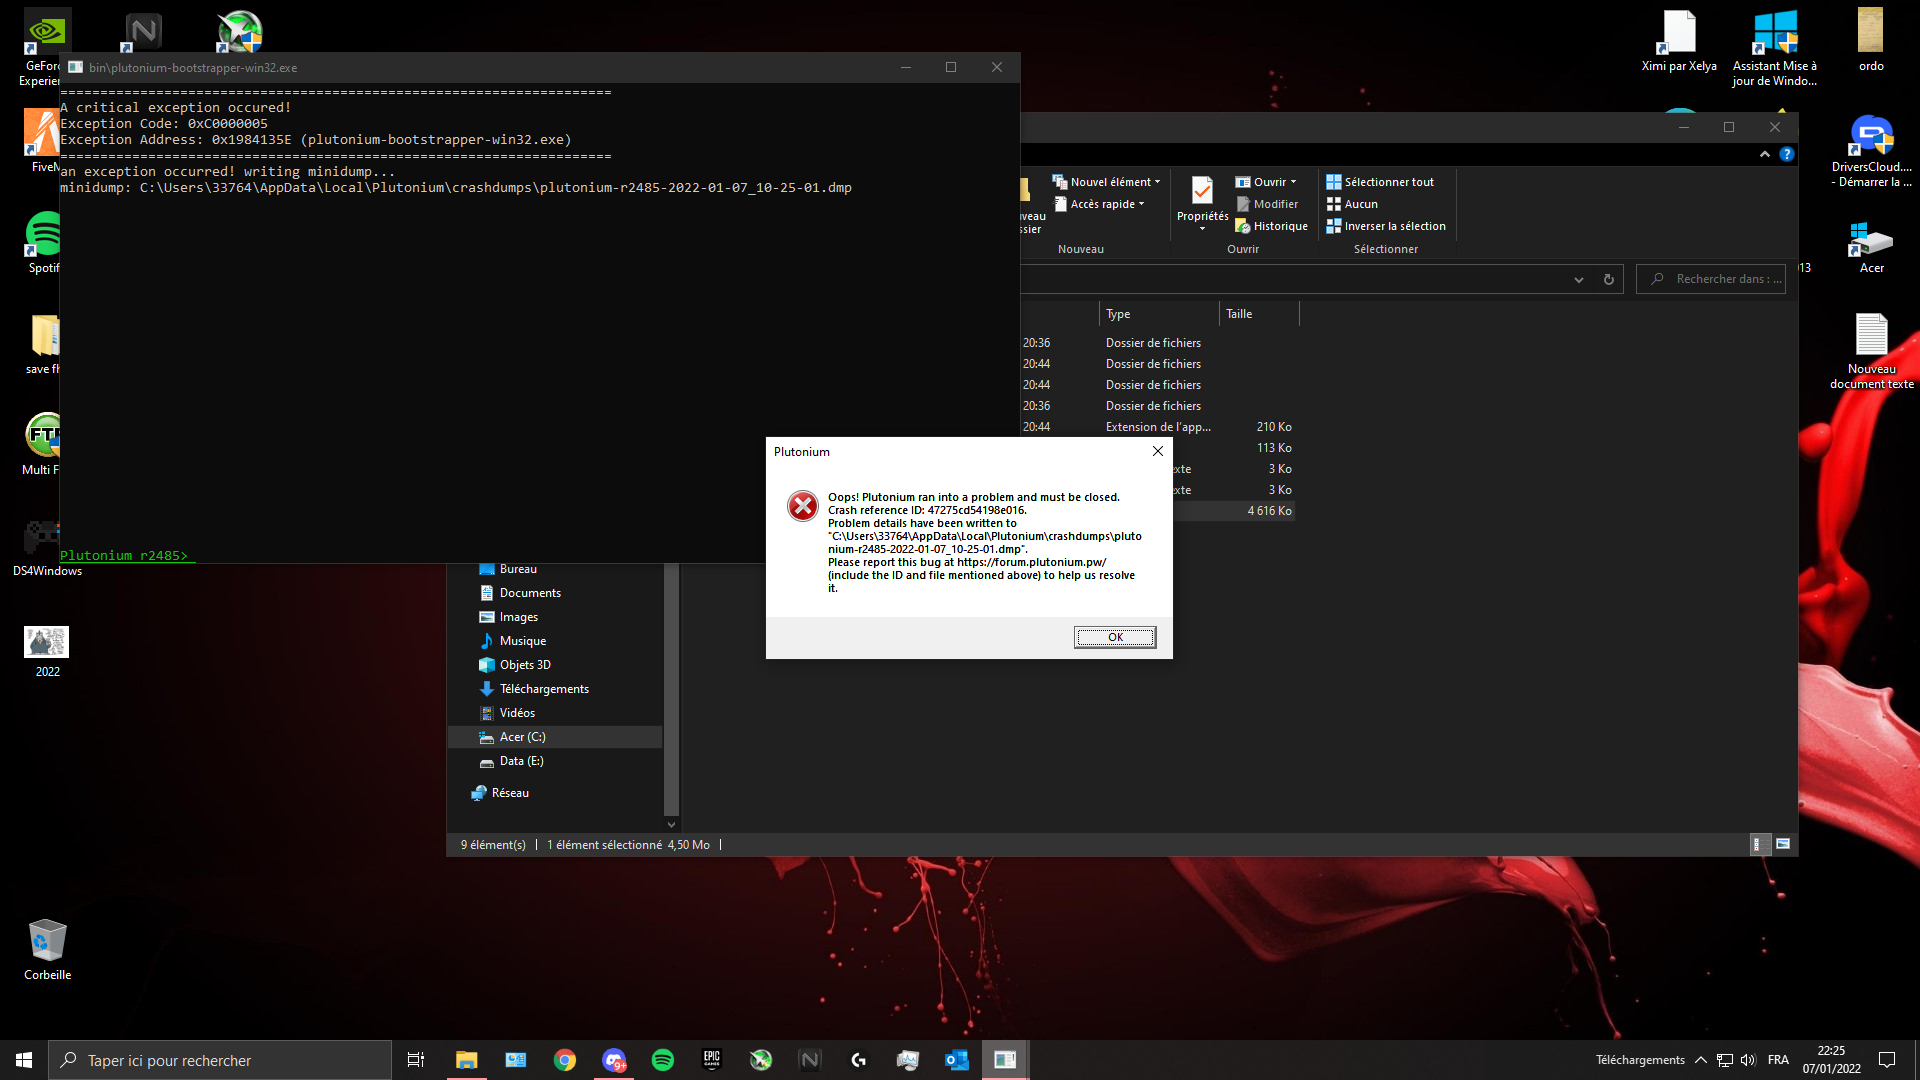Image resolution: width=1920 pixels, height=1080 pixels.
Task: Switch the FRA input language indicator
Action: pyautogui.click(x=1778, y=1060)
